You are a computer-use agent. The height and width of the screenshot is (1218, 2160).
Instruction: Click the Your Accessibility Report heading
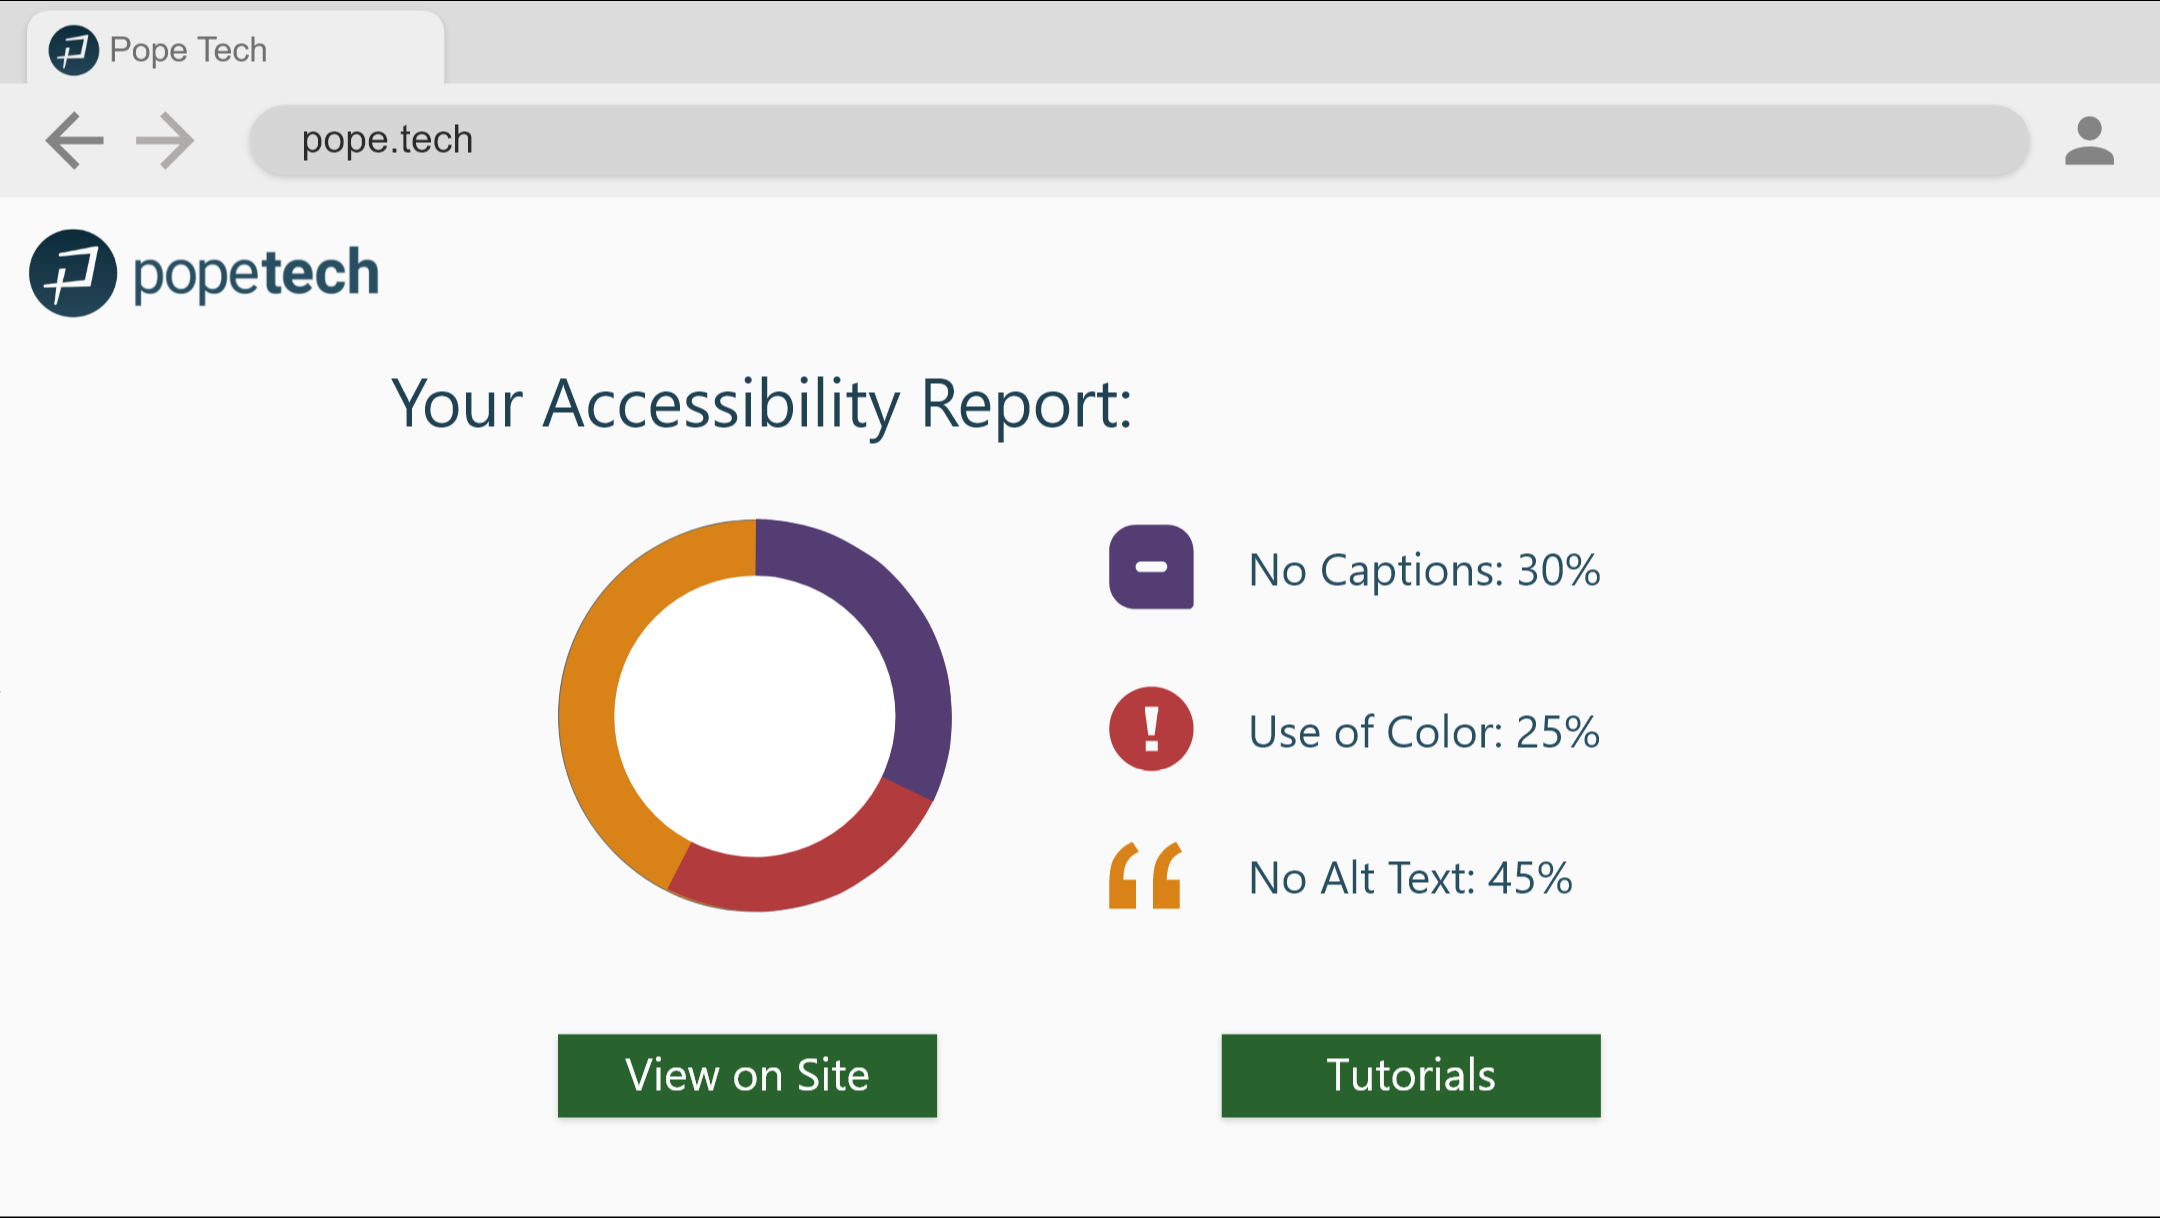tap(761, 404)
